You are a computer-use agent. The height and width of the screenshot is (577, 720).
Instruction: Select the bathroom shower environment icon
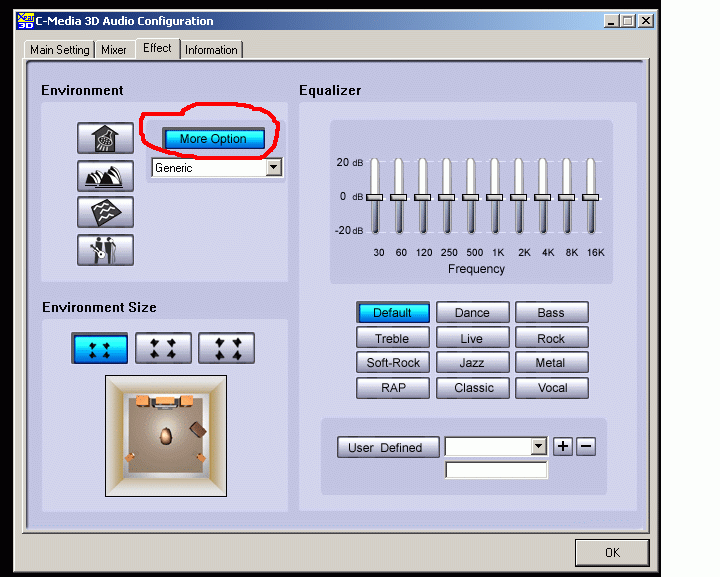click(105, 138)
